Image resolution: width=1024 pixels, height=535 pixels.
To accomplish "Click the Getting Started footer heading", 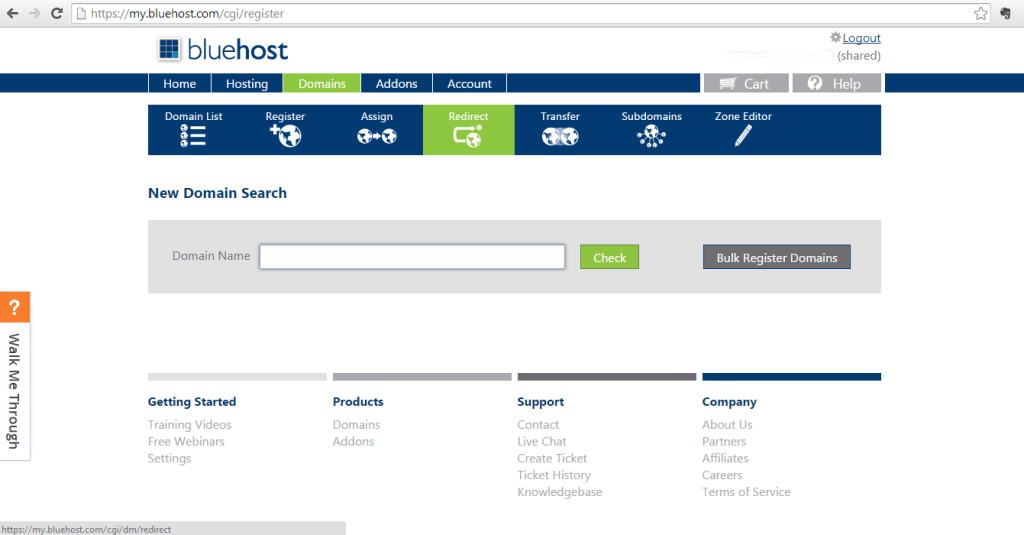I will click(192, 402).
